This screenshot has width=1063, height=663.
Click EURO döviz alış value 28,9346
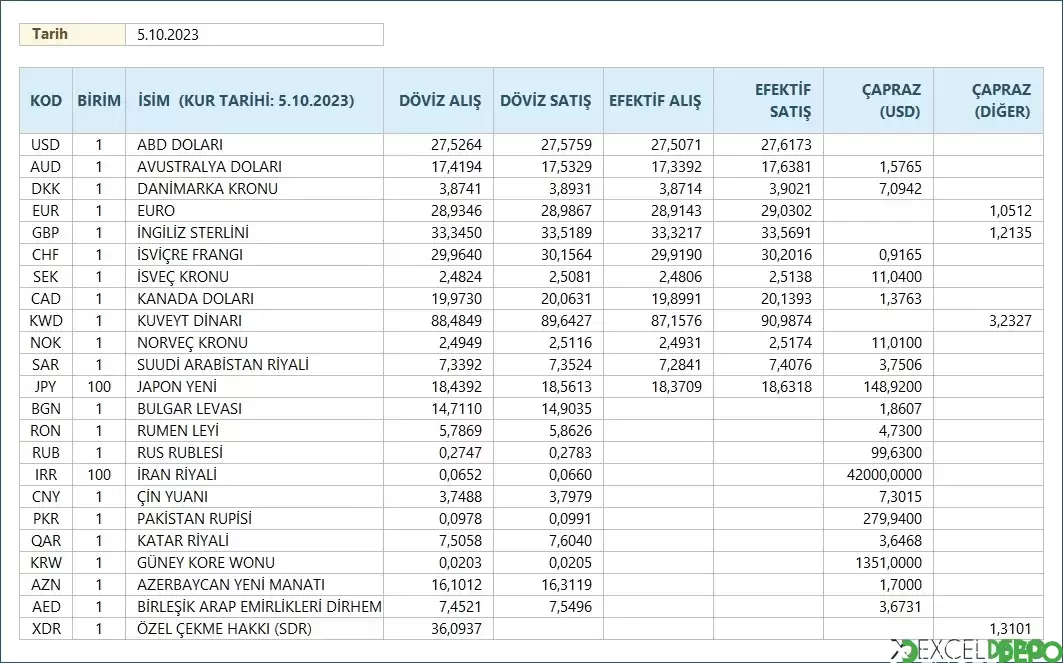(439, 211)
